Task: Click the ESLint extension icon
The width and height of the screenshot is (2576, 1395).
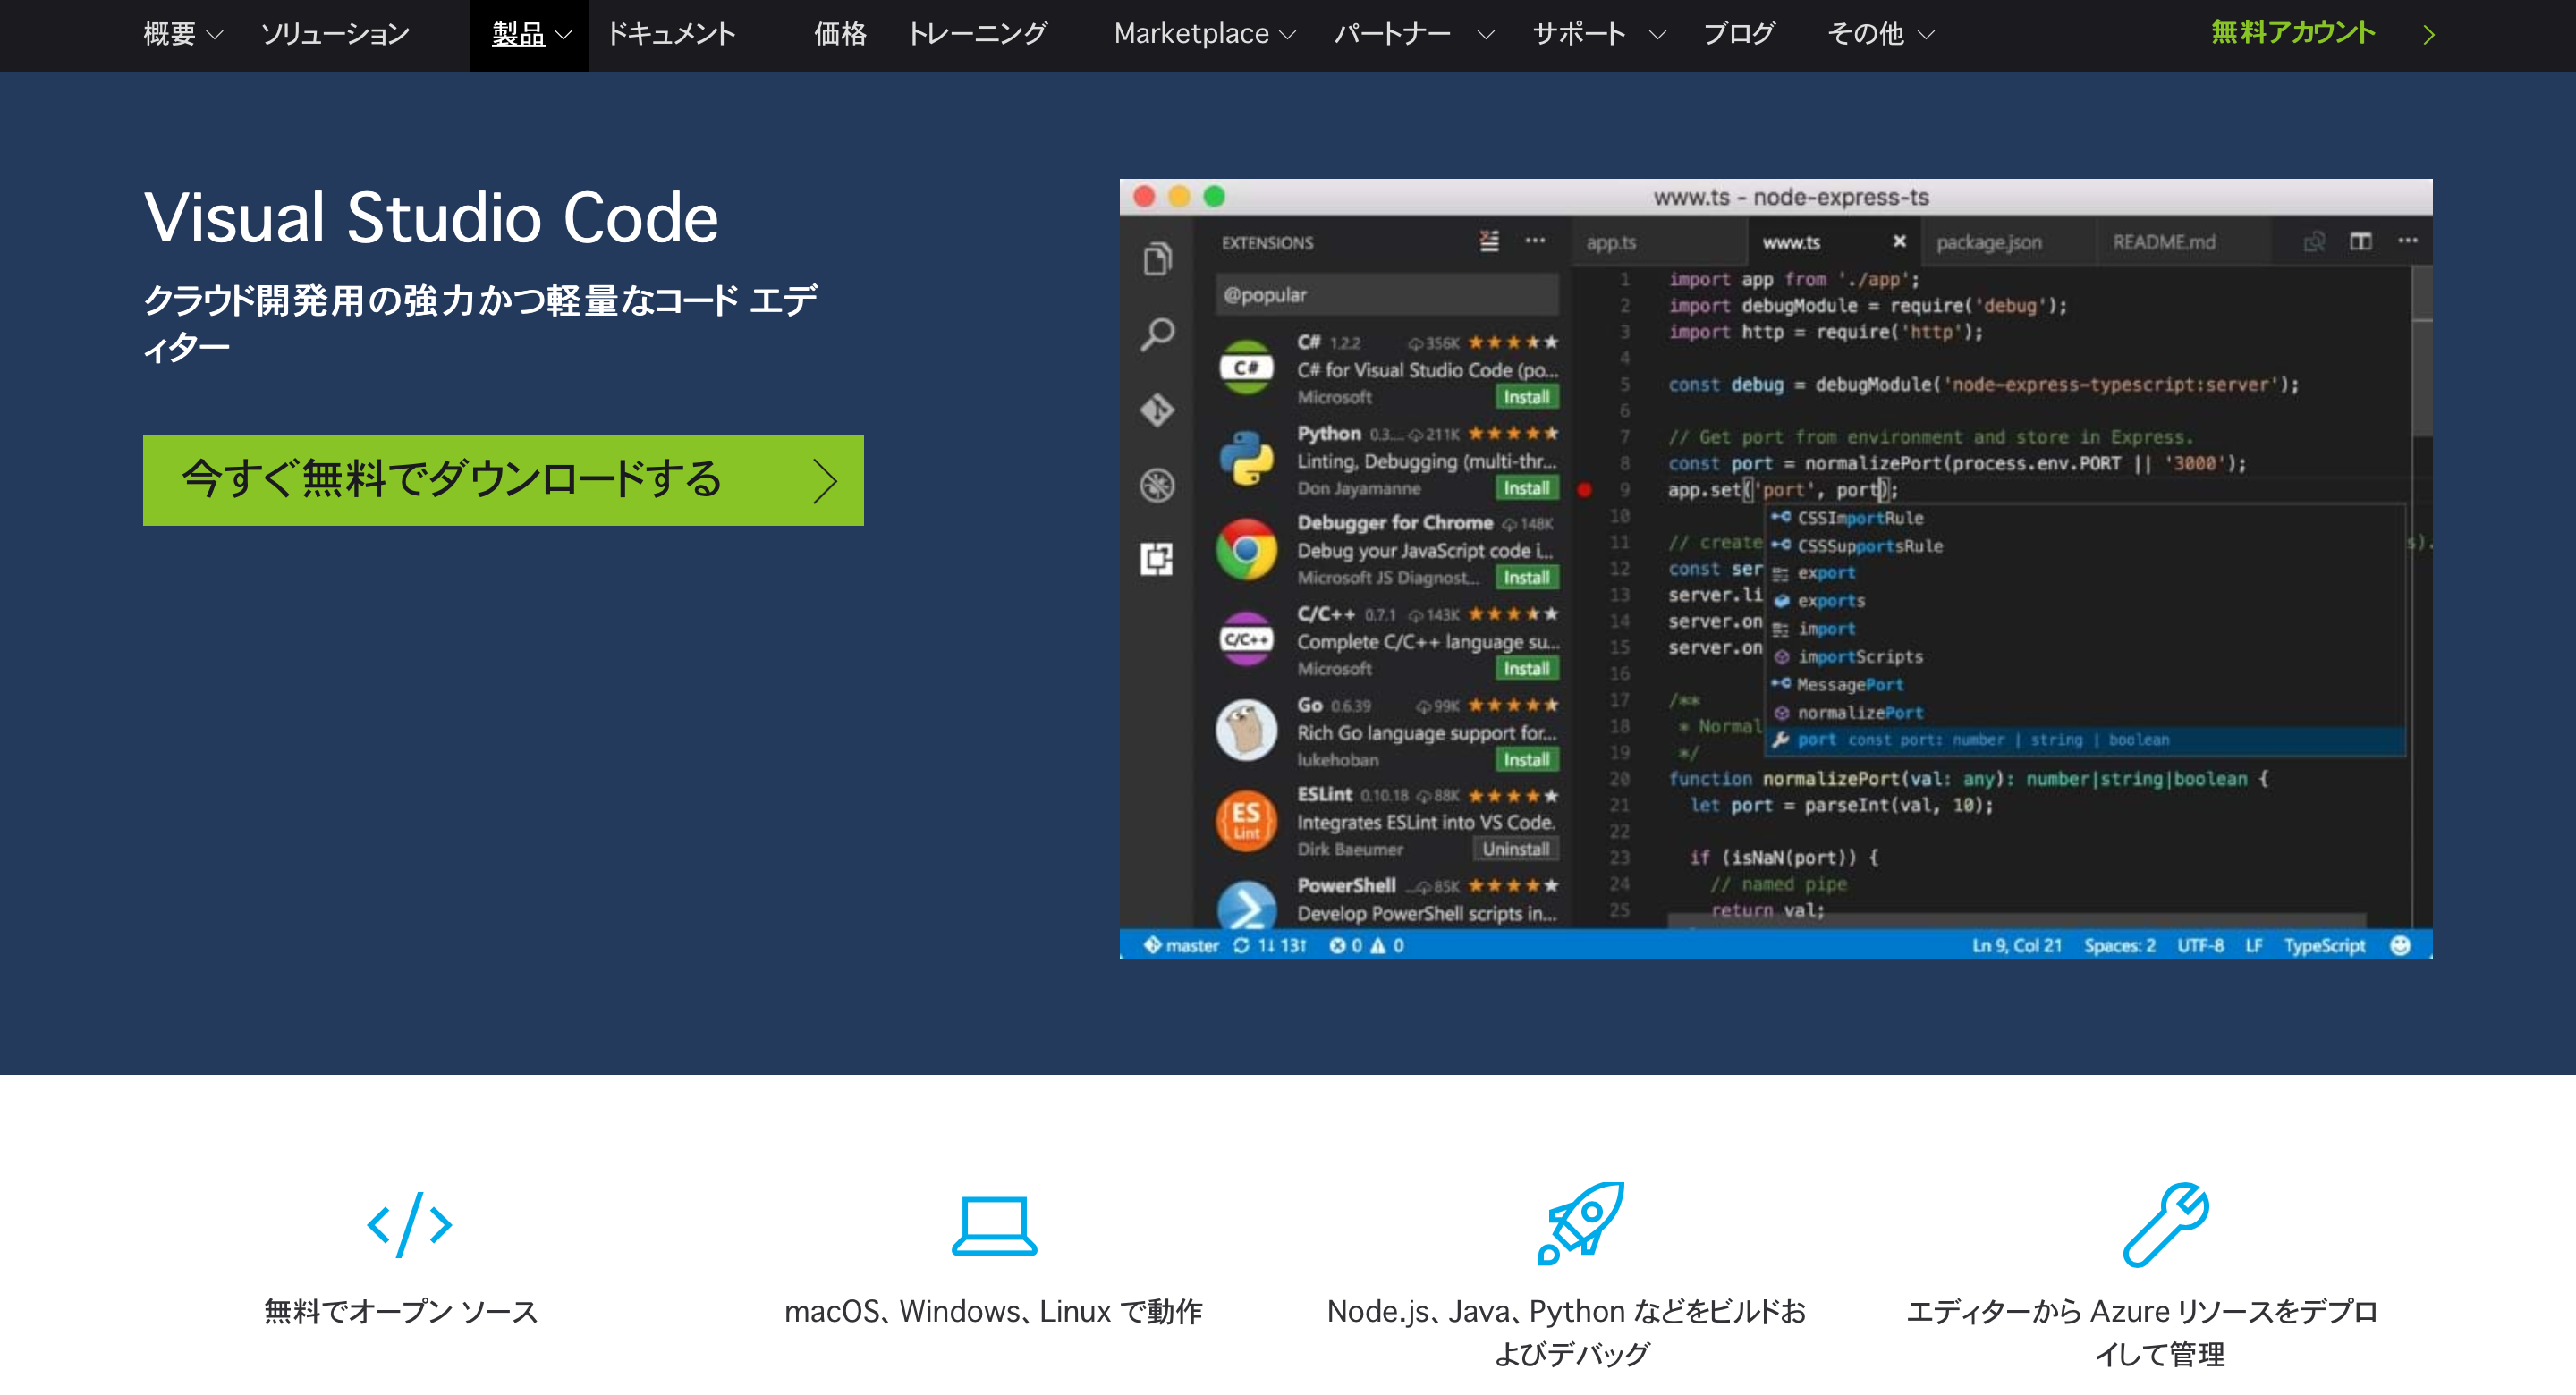Action: (x=1246, y=821)
